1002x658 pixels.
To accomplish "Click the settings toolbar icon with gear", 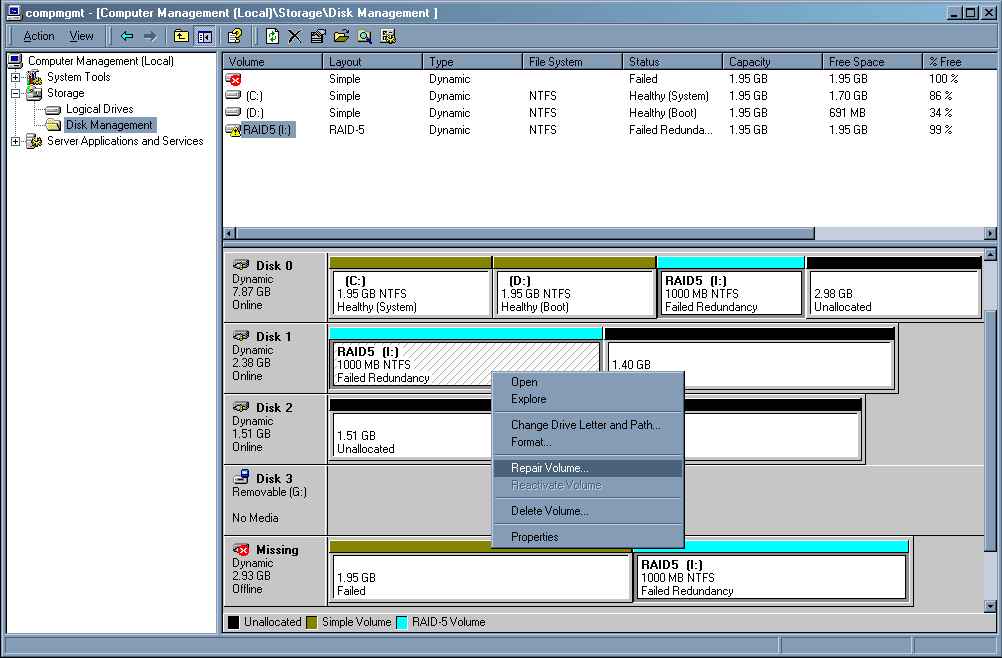I will coord(388,36).
